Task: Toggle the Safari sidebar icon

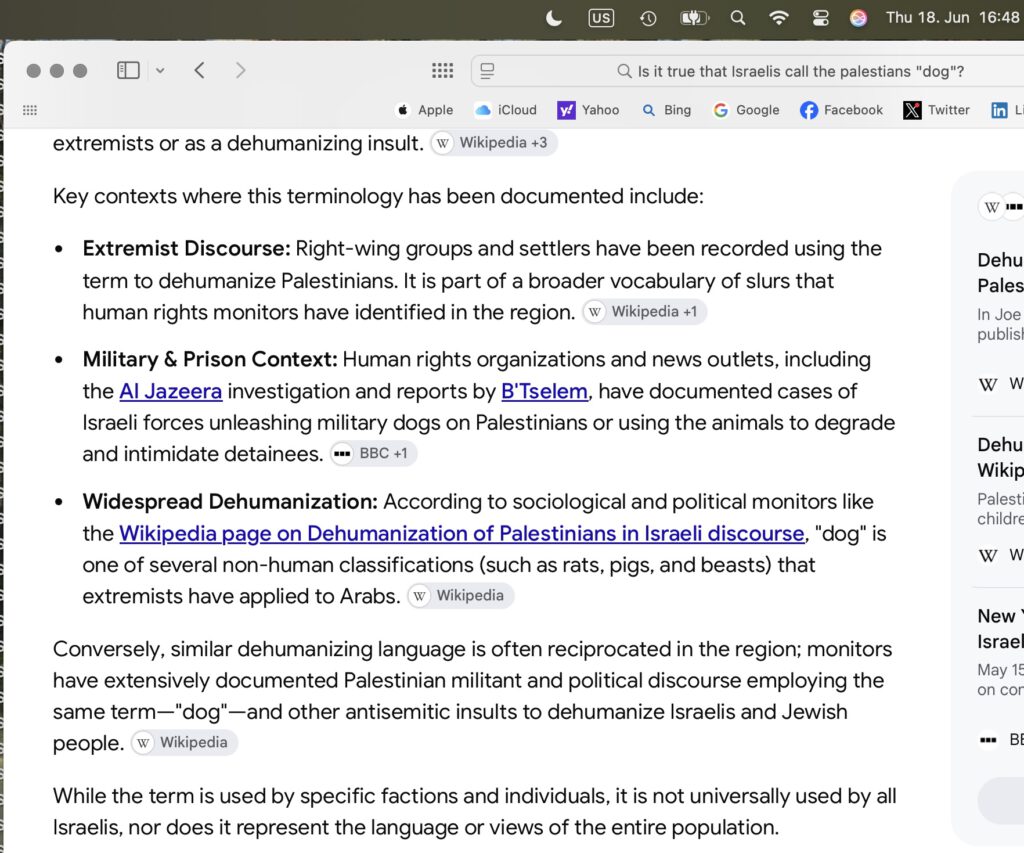Action: (128, 70)
